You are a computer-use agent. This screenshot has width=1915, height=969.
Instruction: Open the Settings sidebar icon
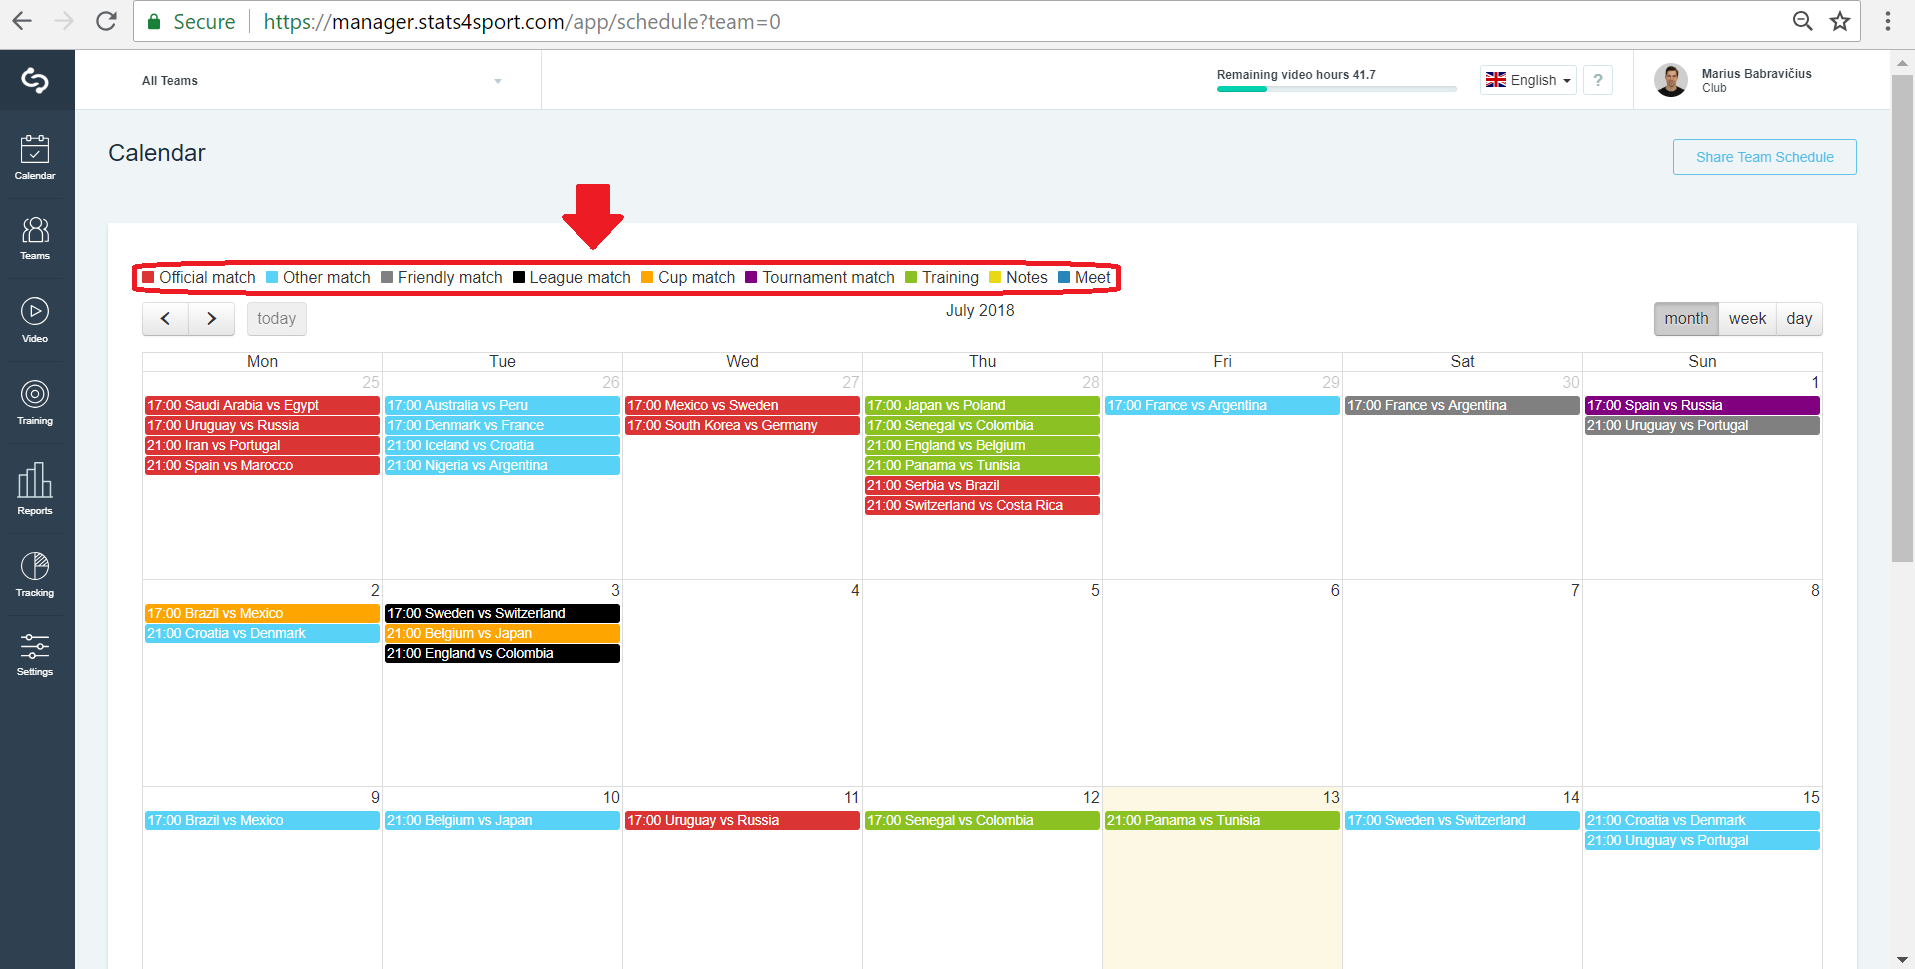[35, 655]
